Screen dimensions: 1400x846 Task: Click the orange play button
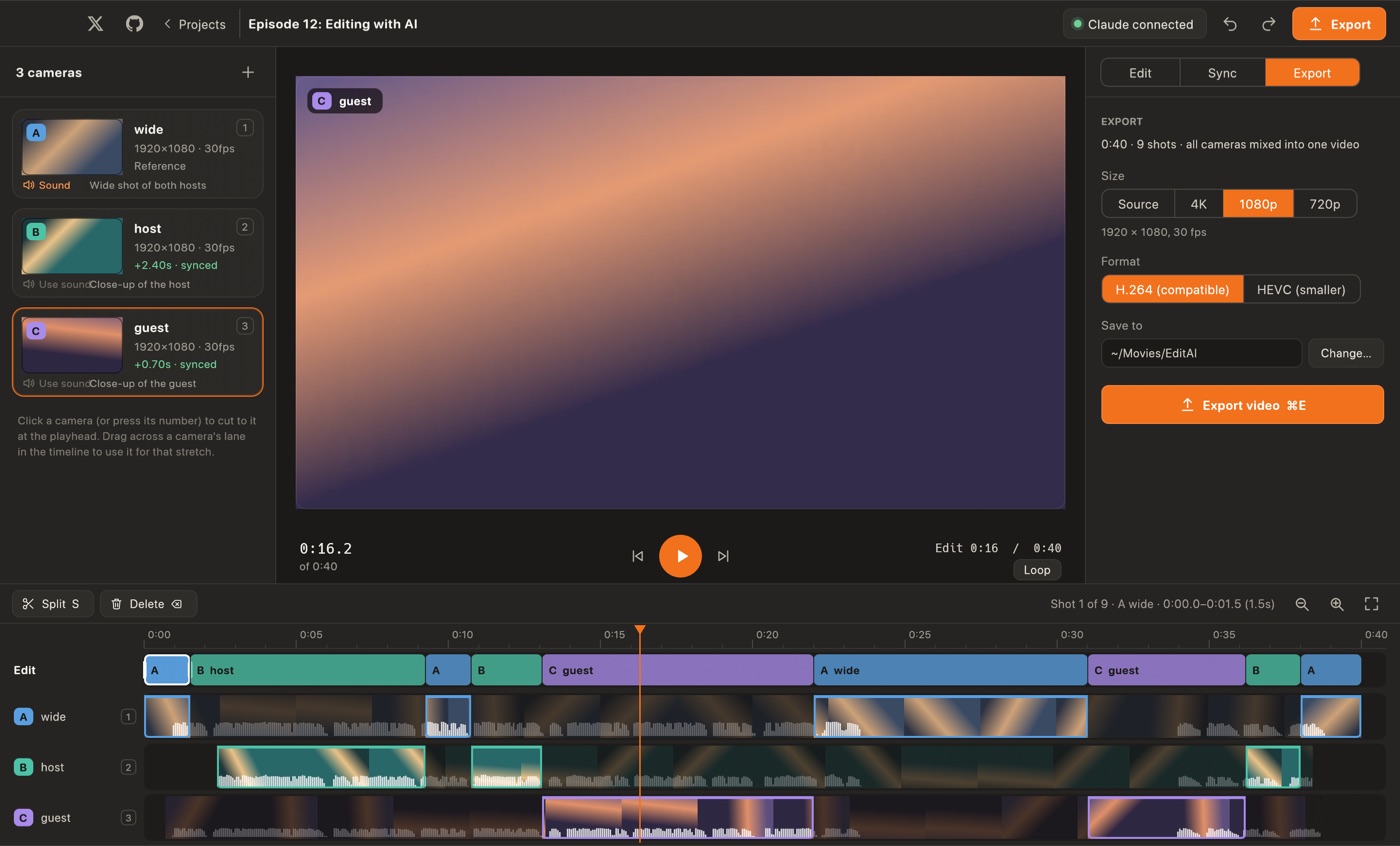pyautogui.click(x=680, y=556)
